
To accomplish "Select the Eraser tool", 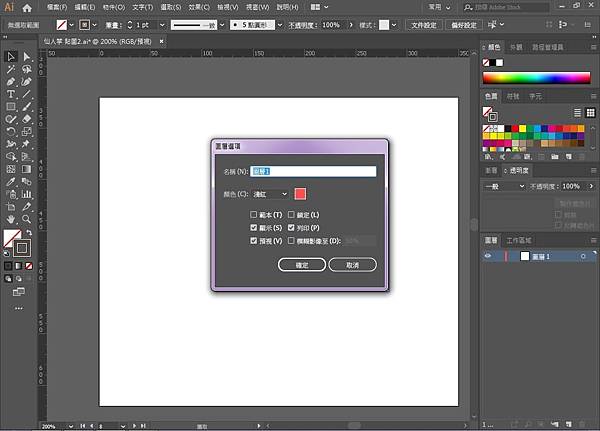I will [26, 119].
